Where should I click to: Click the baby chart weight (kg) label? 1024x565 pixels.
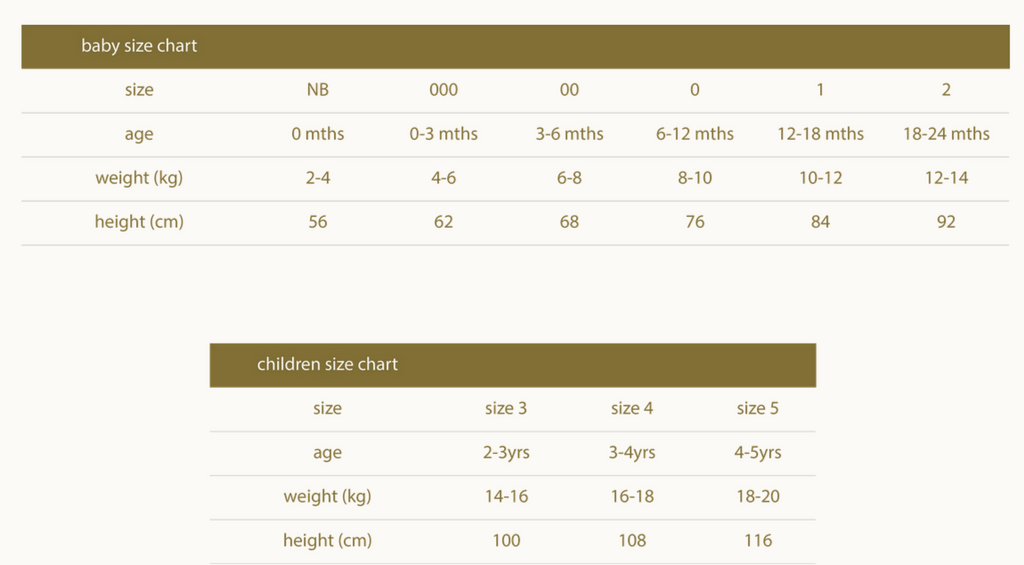(x=139, y=178)
